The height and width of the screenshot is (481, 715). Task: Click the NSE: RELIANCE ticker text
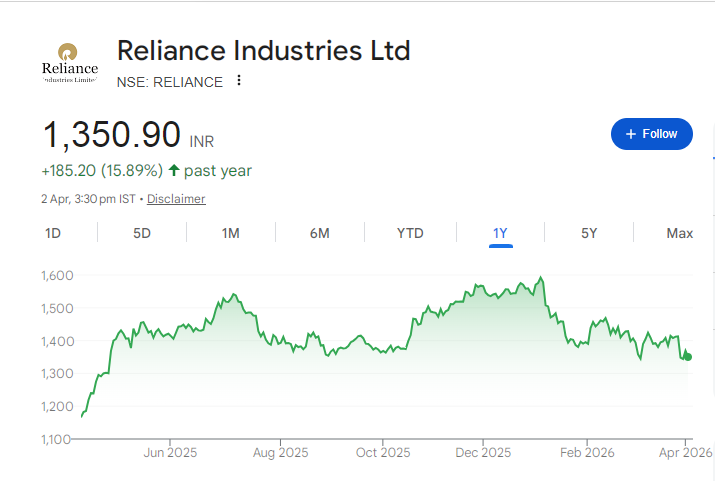coord(170,82)
